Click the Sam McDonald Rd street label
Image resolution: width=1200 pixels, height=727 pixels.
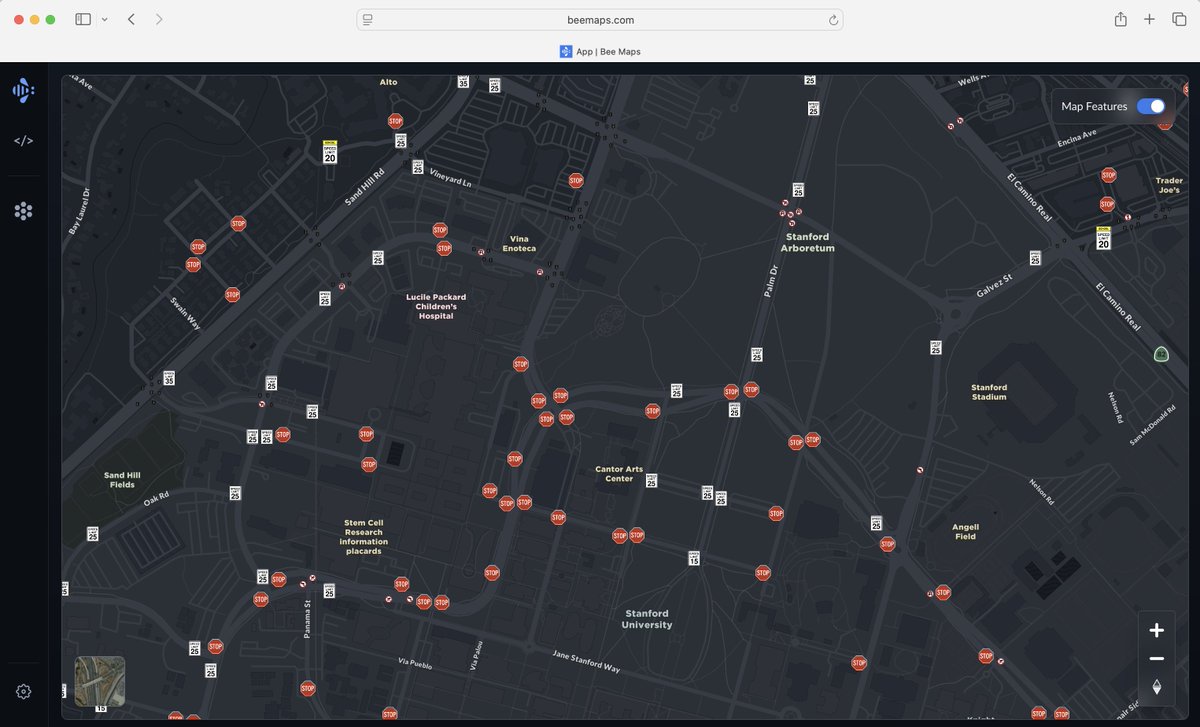1153,424
